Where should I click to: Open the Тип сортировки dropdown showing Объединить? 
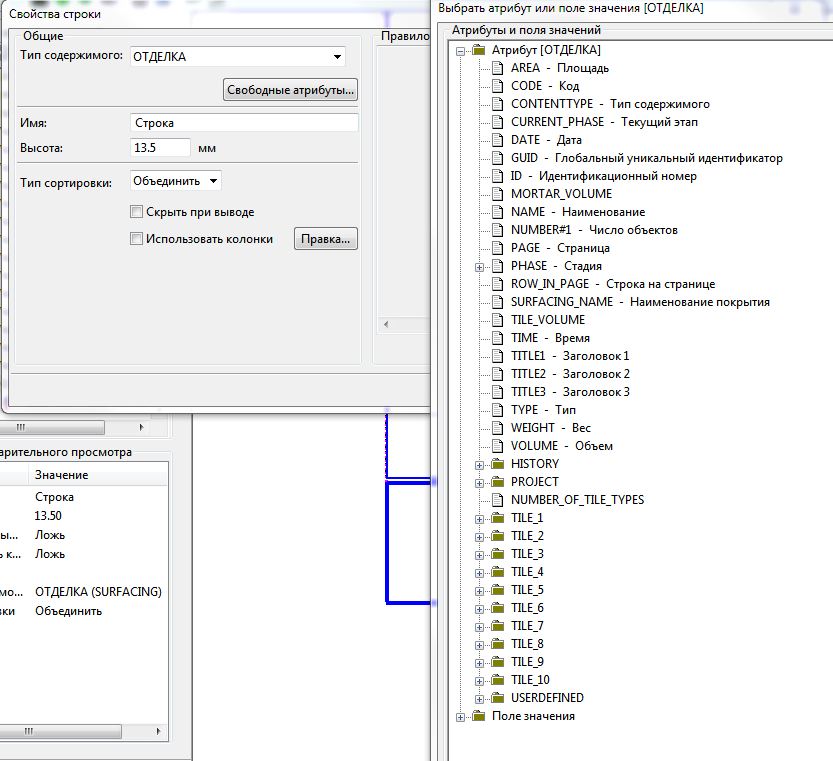(175, 181)
